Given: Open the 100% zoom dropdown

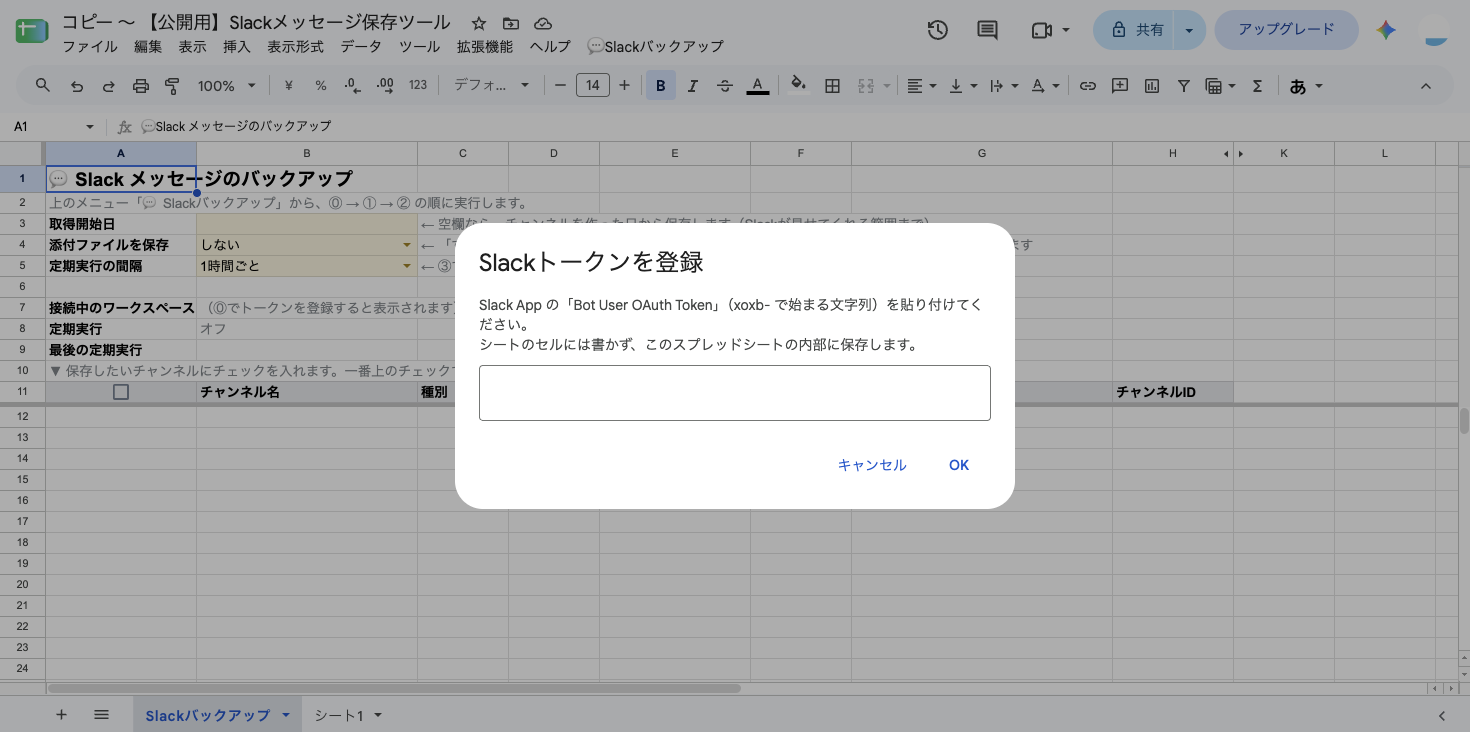Looking at the screenshot, I should tap(227, 86).
